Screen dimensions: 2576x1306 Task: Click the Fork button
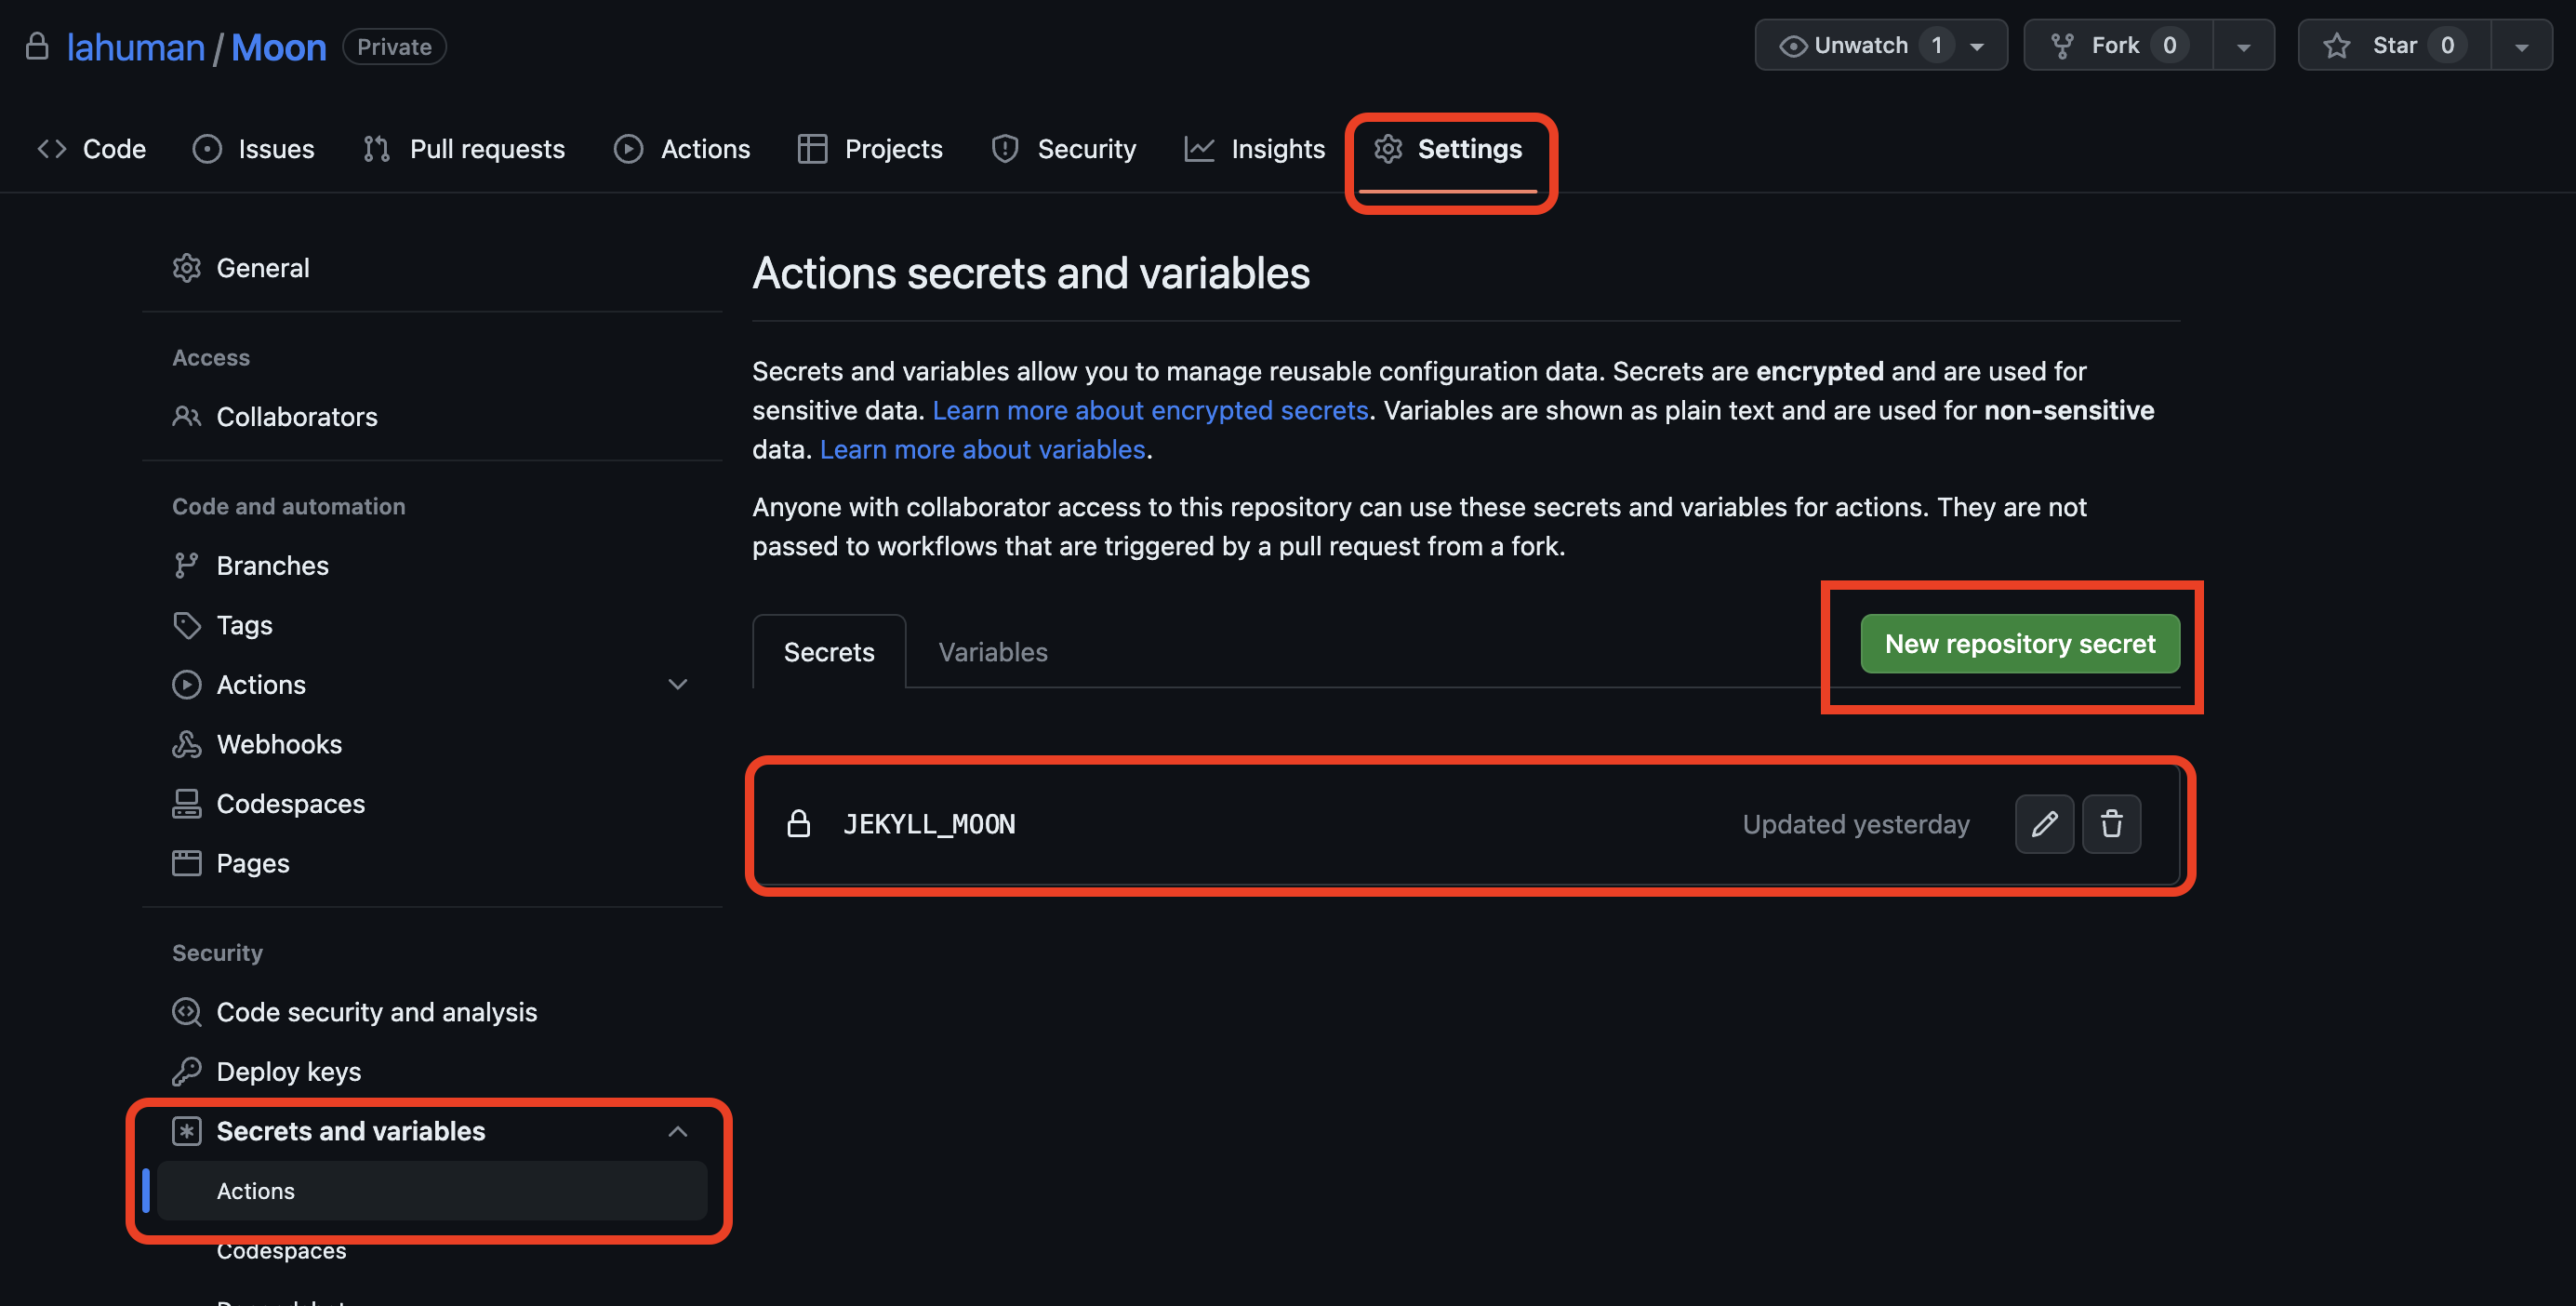click(2116, 46)
